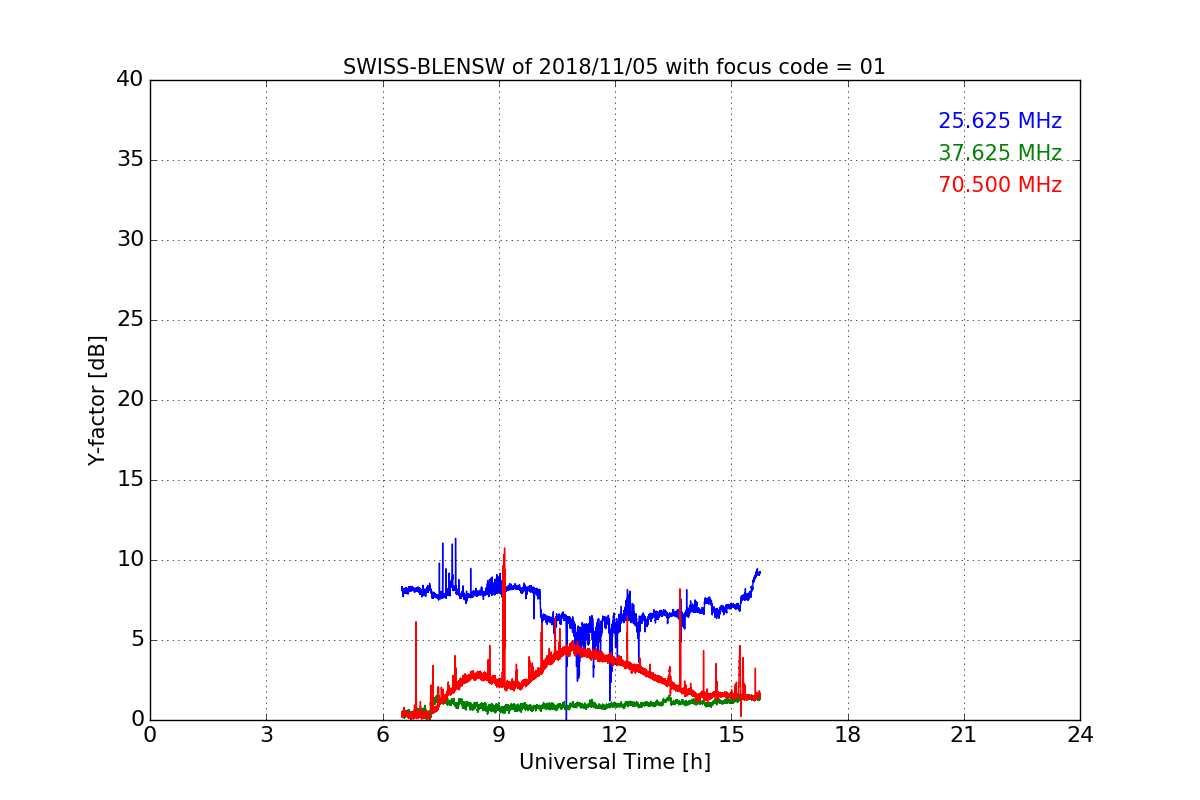Click y-axis tick label '40'
Viewport: 1200px width, 800px height.
click(130, 80)
